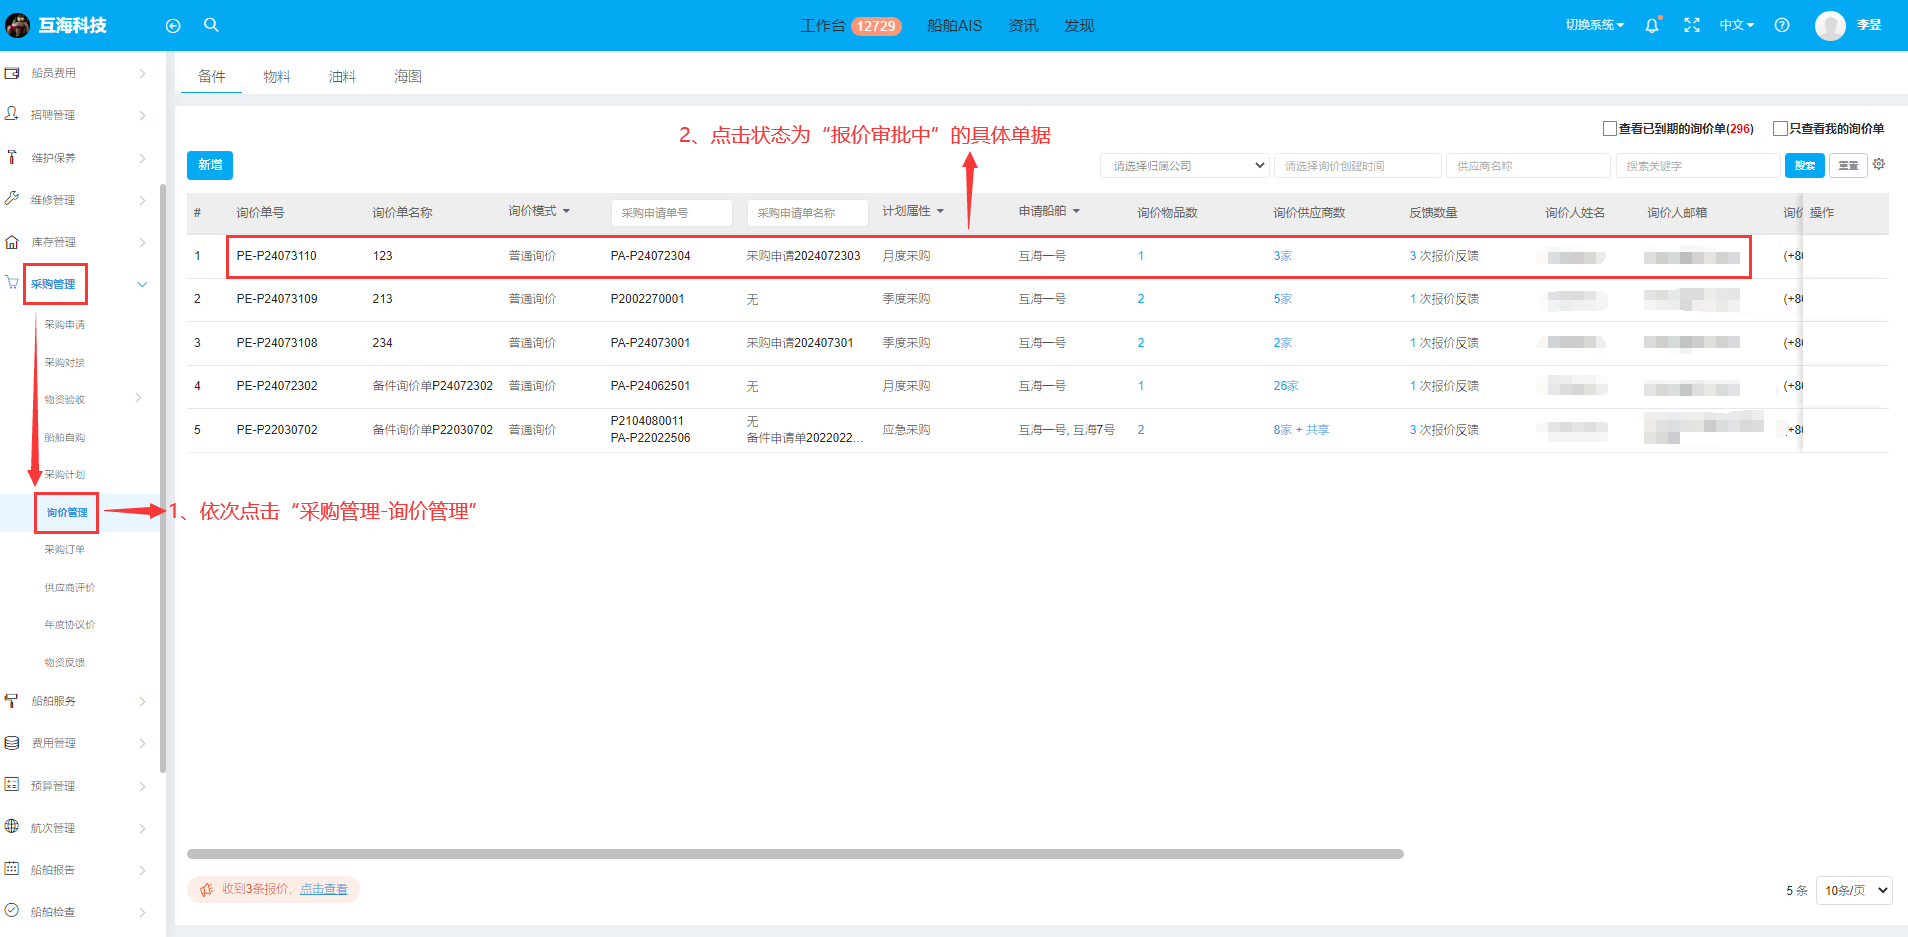Check 只查看我的询价单 checkbox
This screenshot has width=1908, height=937.
tap(1780, 128)
